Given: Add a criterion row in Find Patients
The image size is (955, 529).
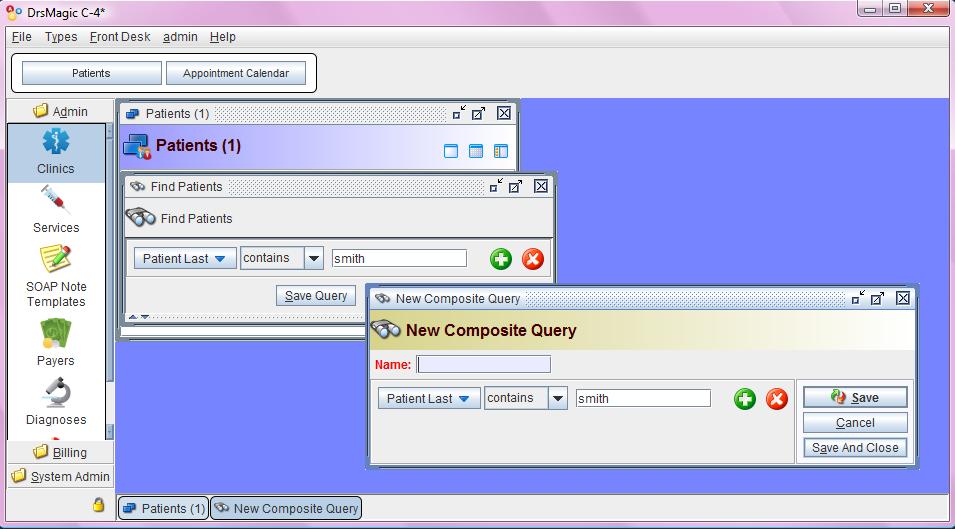Looking at the screenshot, I should click(x=501, y=259).
